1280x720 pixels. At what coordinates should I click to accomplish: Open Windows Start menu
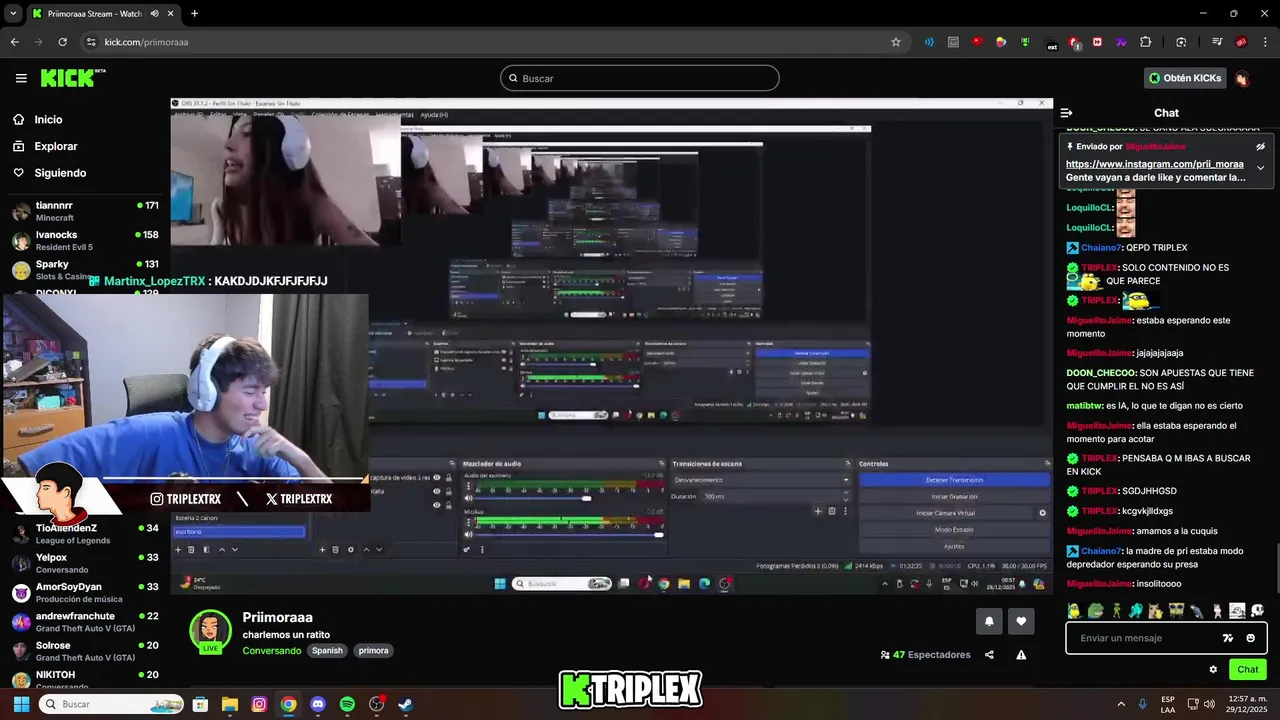click(21, 704)
